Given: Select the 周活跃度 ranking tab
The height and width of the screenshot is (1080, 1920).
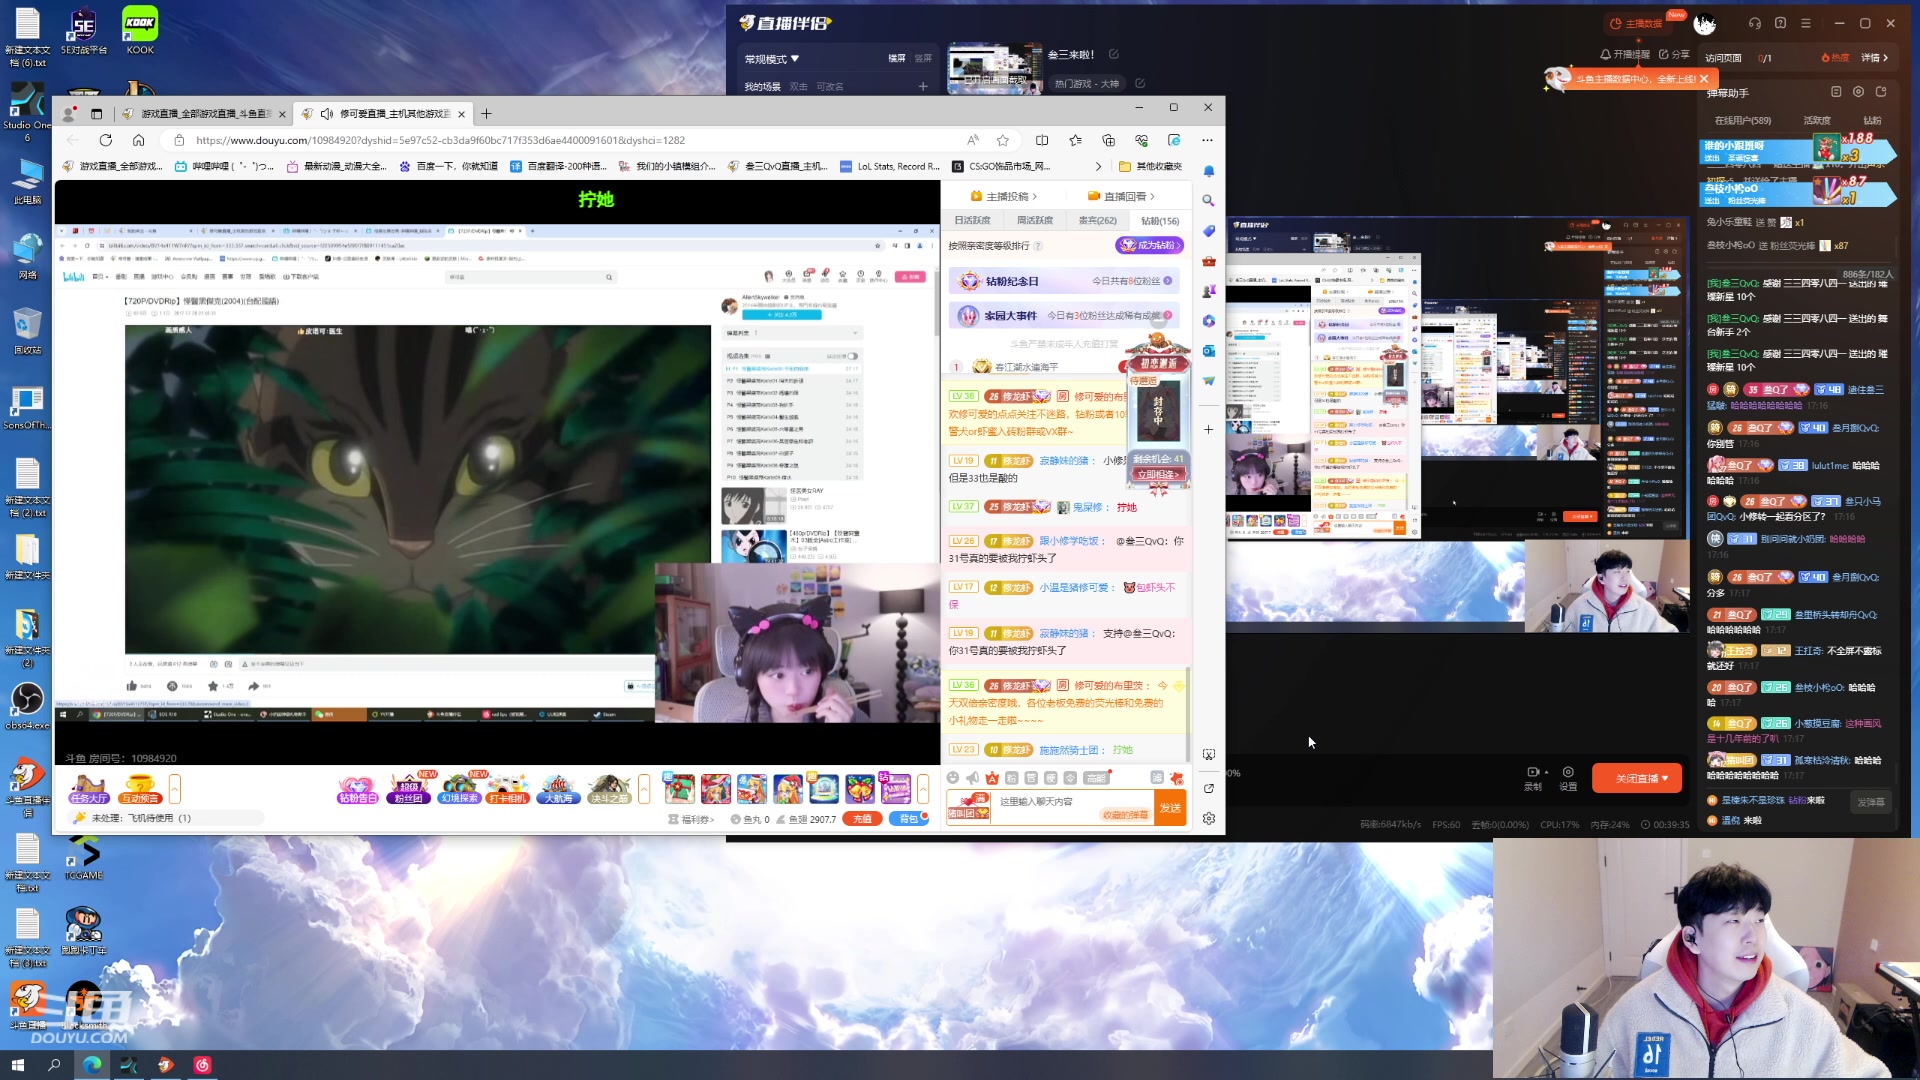Looking at the screenshot, I should pyautogui.click(x=1034, y=220).
